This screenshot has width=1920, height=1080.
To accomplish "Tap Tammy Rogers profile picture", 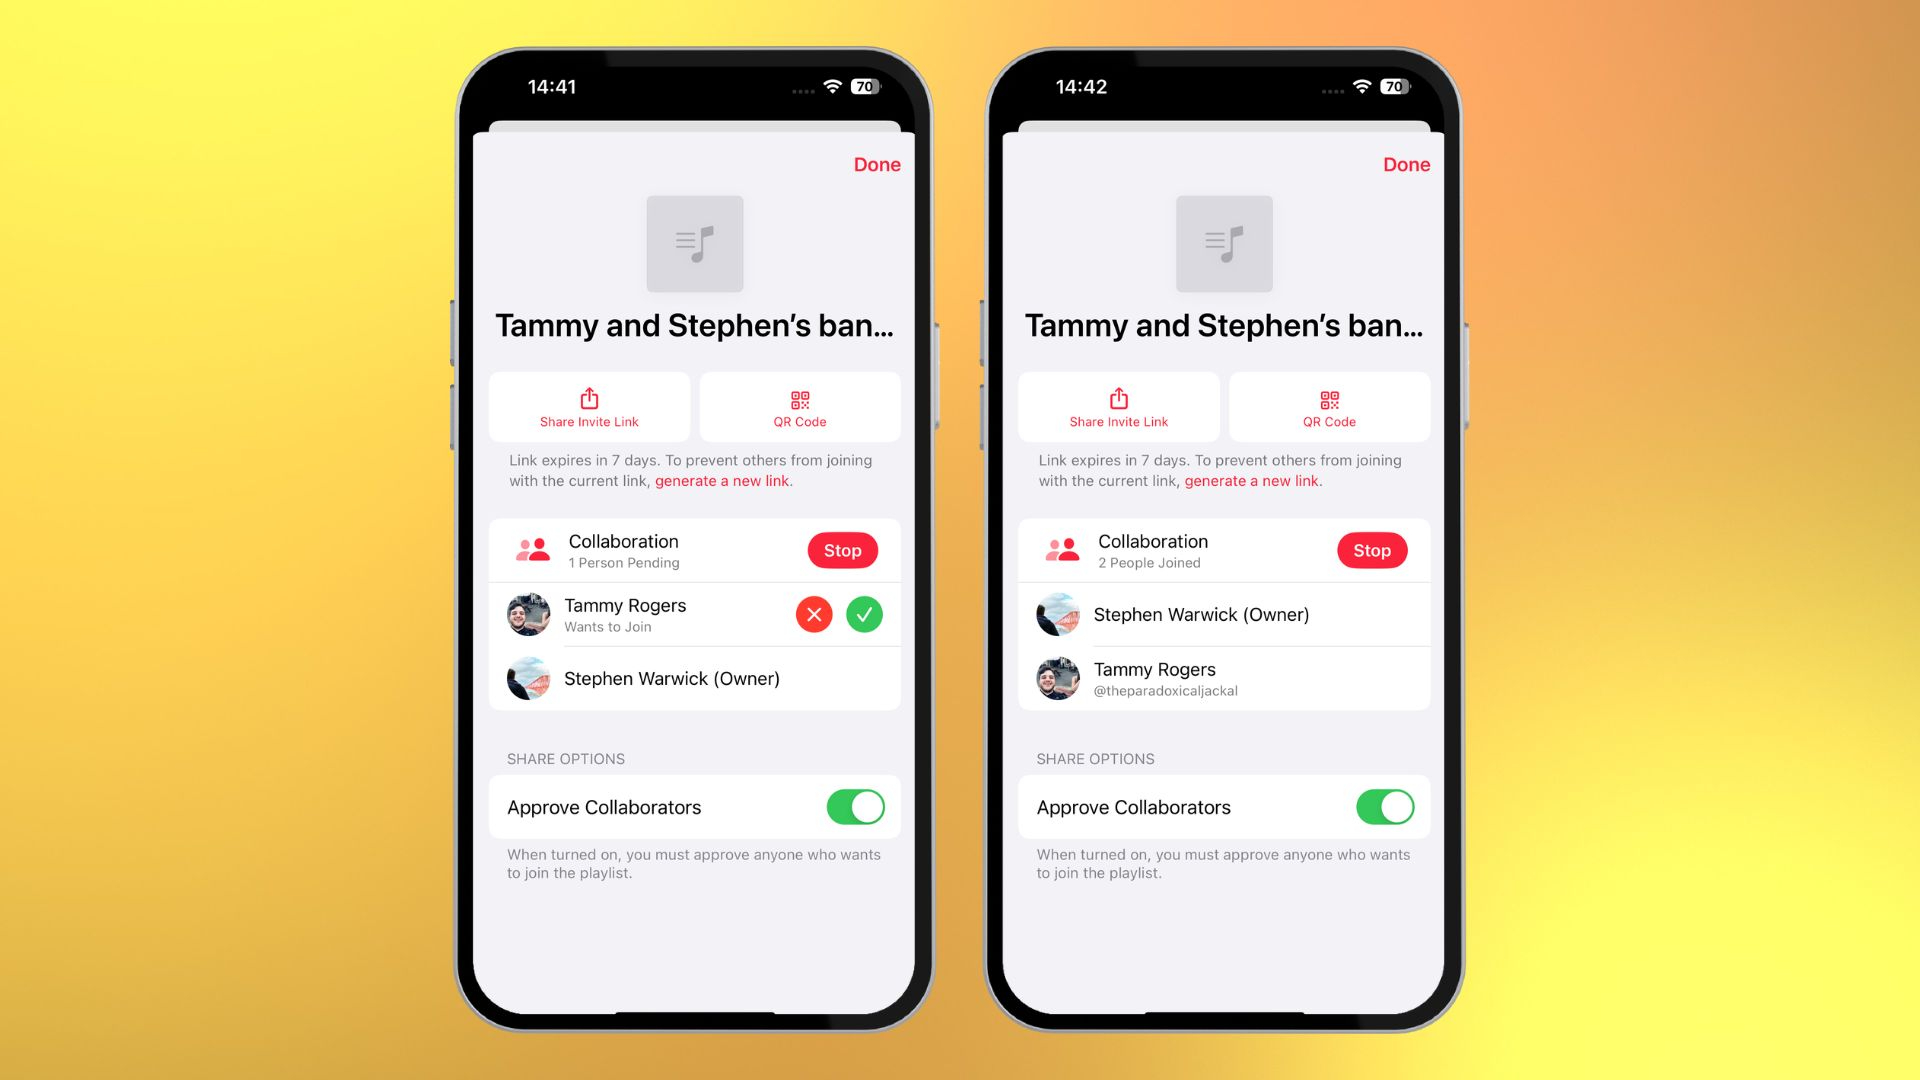I will click(x=529, y=613).
